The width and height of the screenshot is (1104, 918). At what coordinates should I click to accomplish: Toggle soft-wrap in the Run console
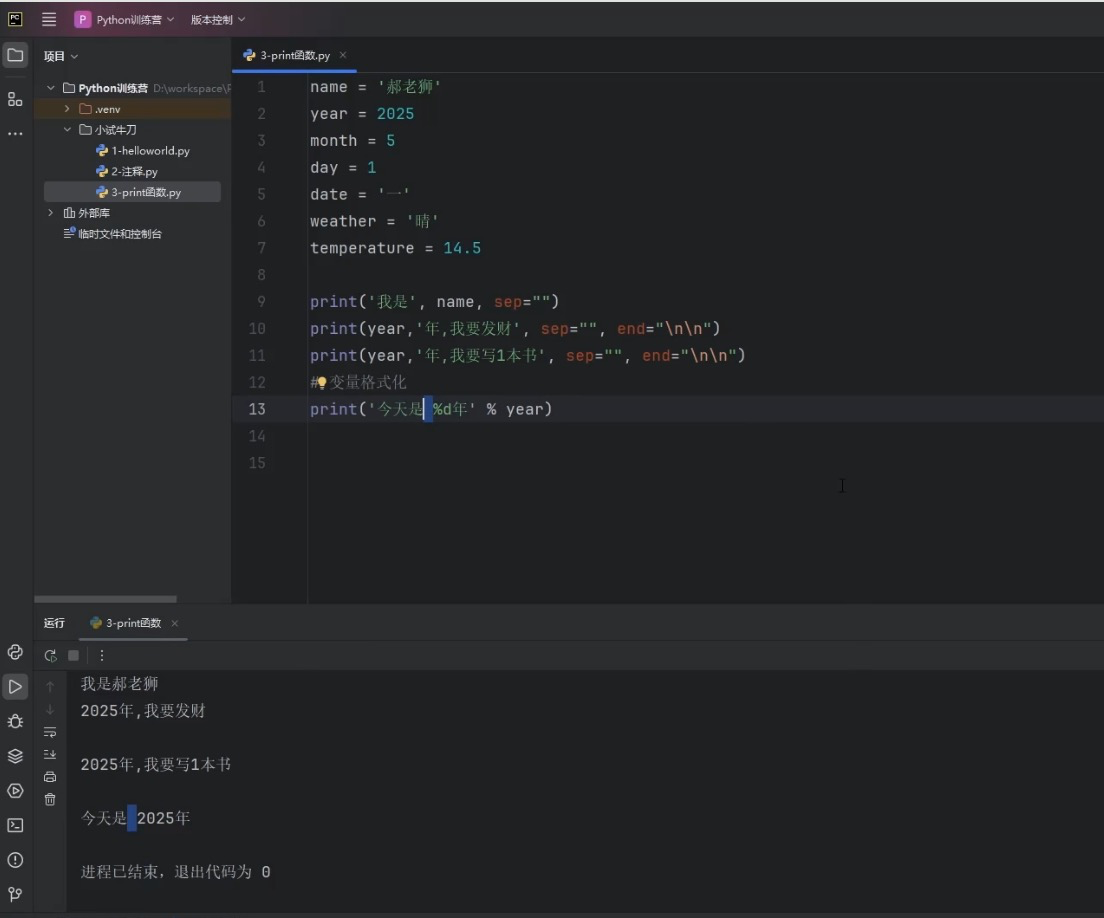click(x=50, y=732)
